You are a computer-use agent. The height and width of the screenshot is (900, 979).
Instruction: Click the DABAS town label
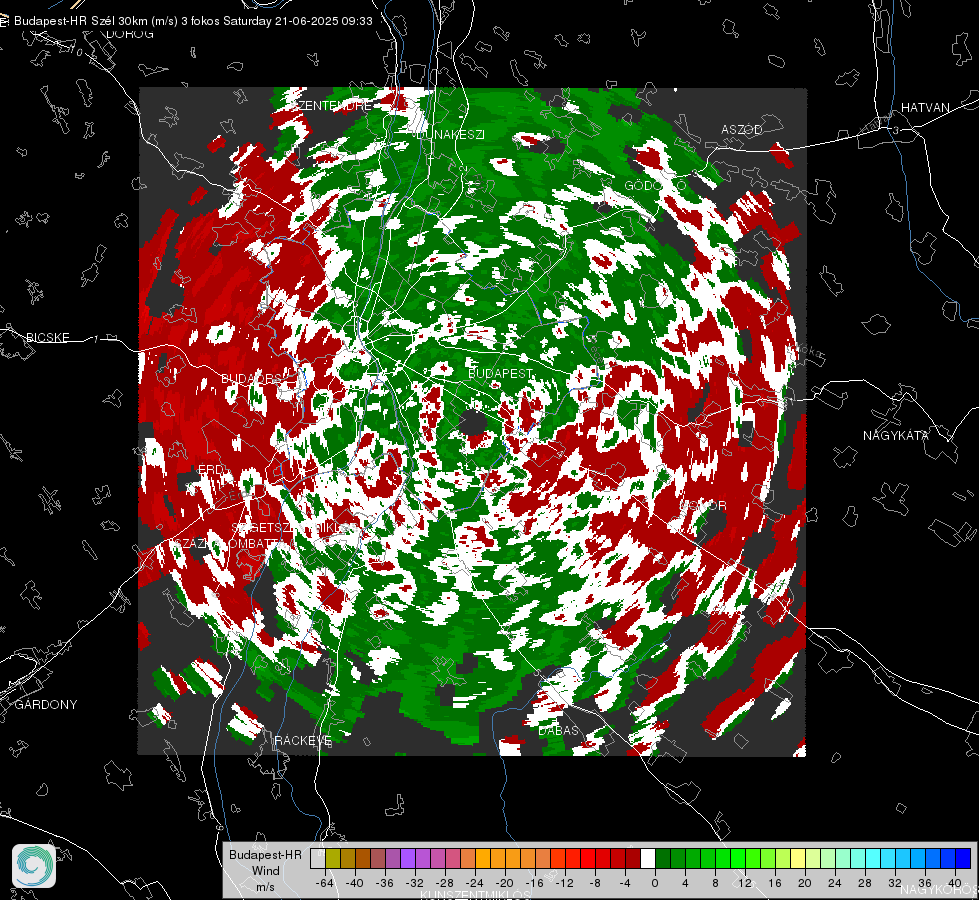(x=559, y=730)
